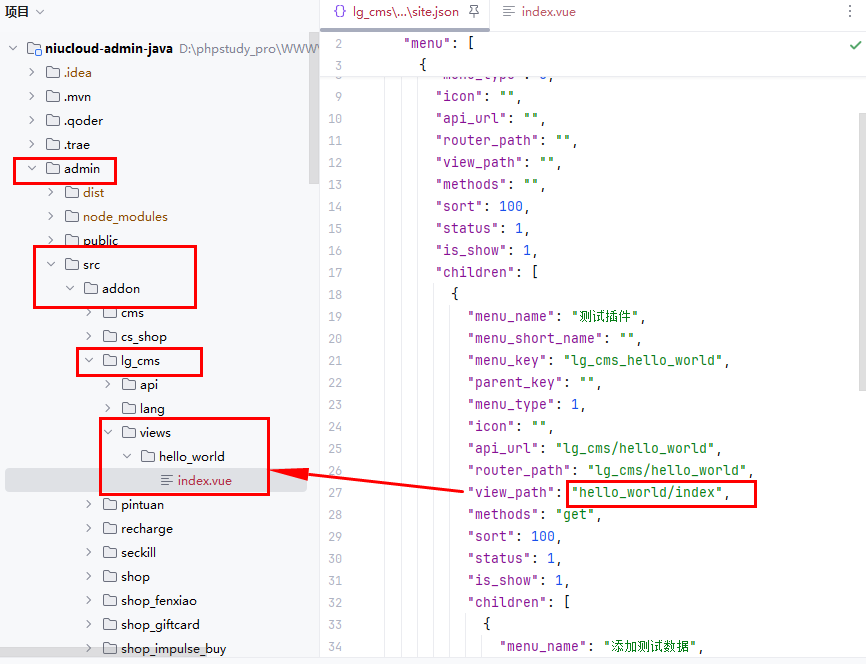Click the green inspection checkmark icon
This screenshot has width=866, height=664.
[x=855, y=45]
